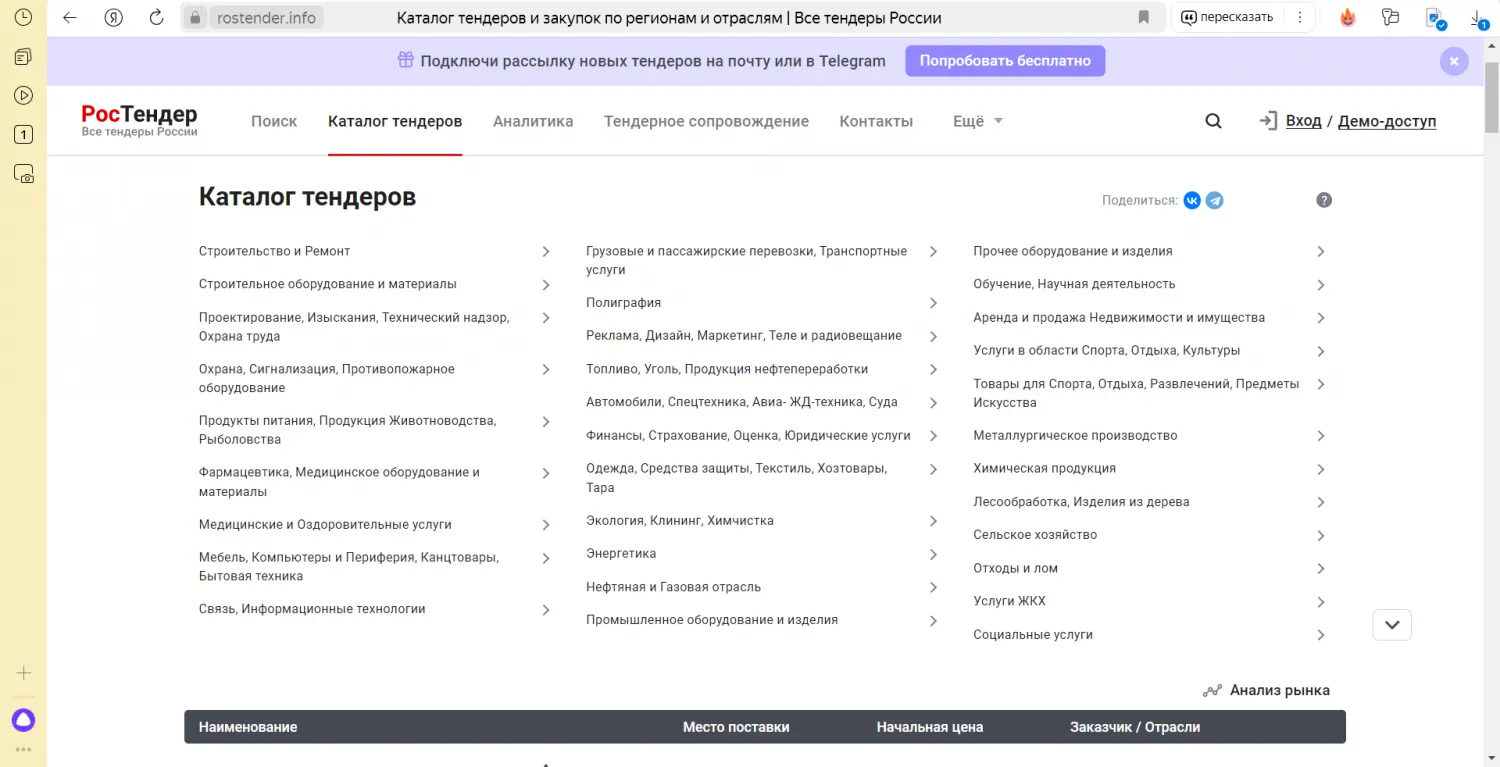The image size is (1500, 767).
Task: Go to the Поиск navigation tab
Action: click(x=274, y=121)
